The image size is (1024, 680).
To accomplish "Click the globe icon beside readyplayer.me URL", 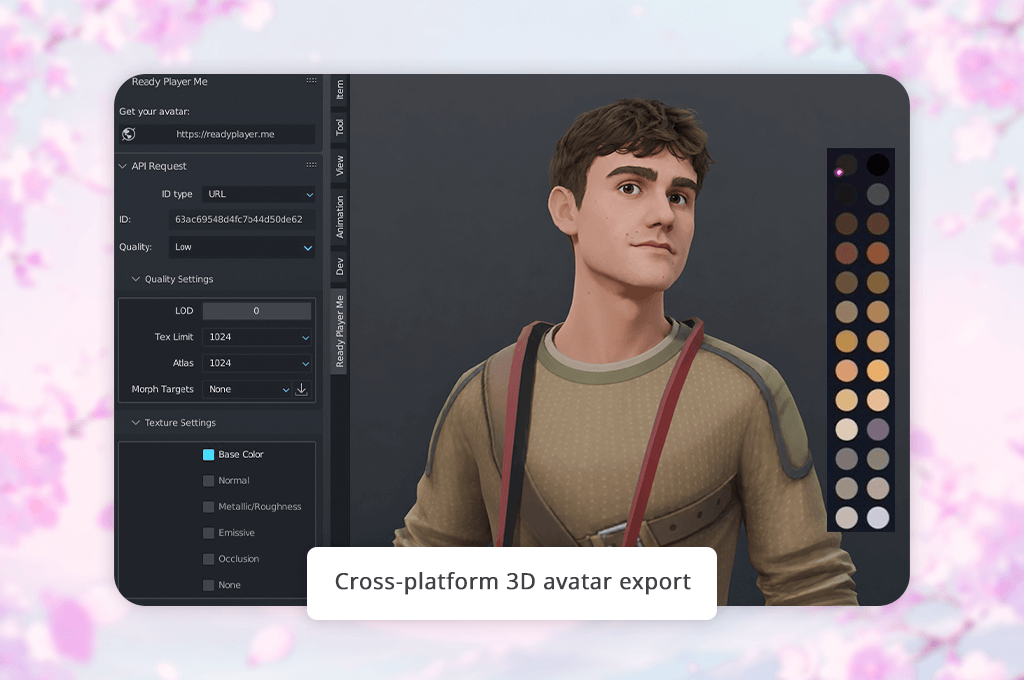I will [129, 134].
